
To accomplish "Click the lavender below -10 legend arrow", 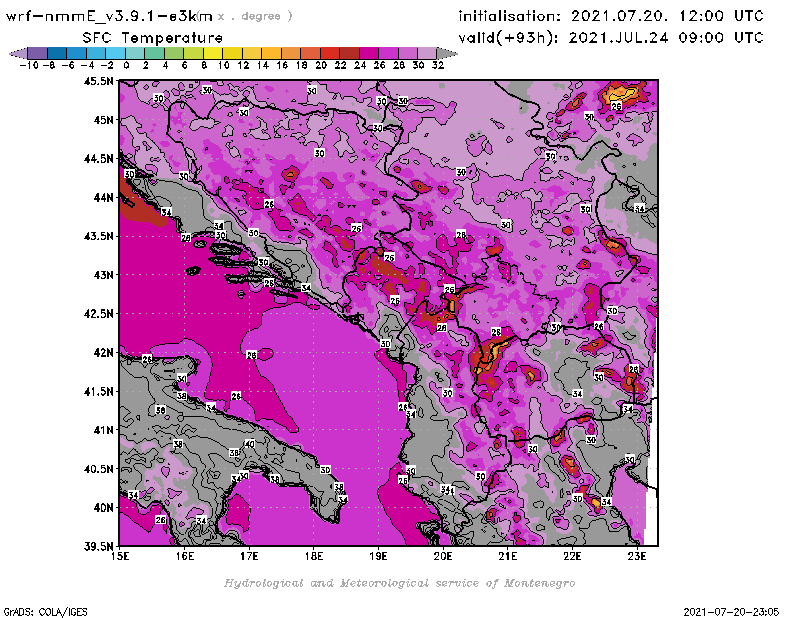I will click(18, 54).
